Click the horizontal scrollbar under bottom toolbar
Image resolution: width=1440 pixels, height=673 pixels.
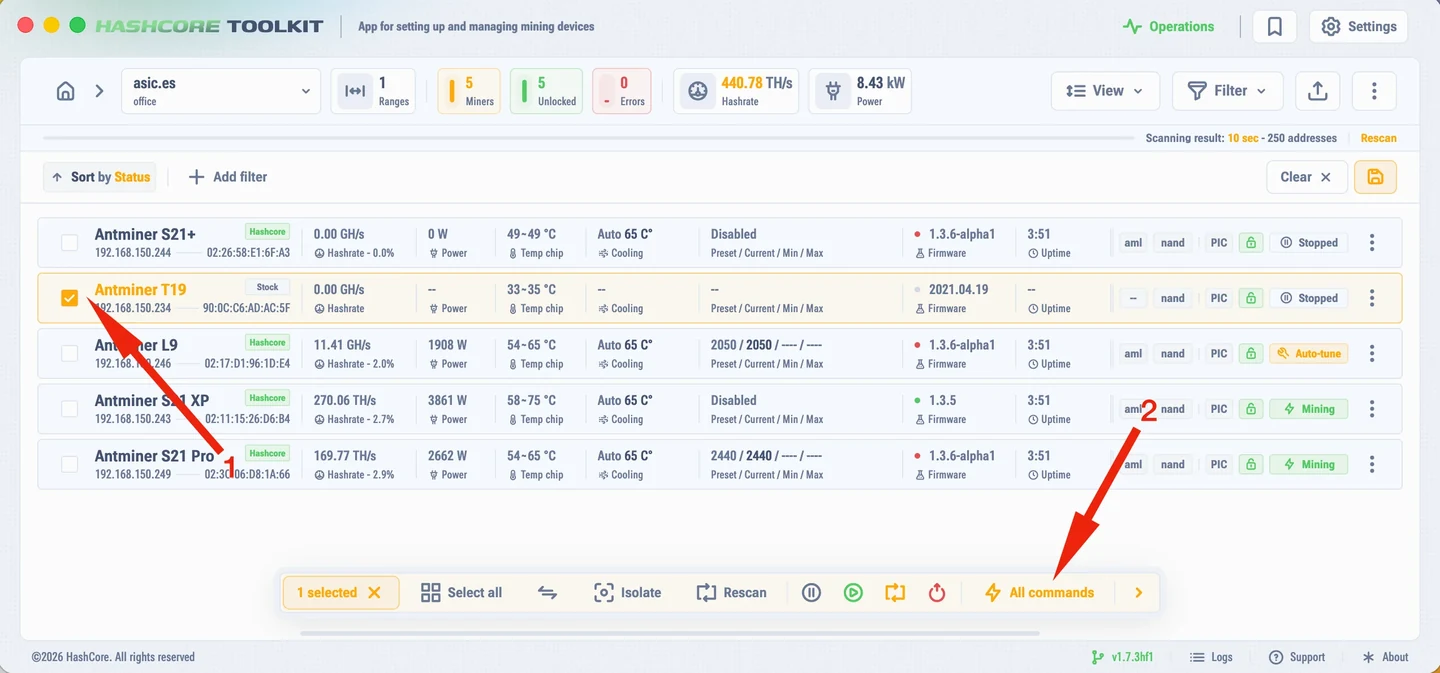coord(669,633)
